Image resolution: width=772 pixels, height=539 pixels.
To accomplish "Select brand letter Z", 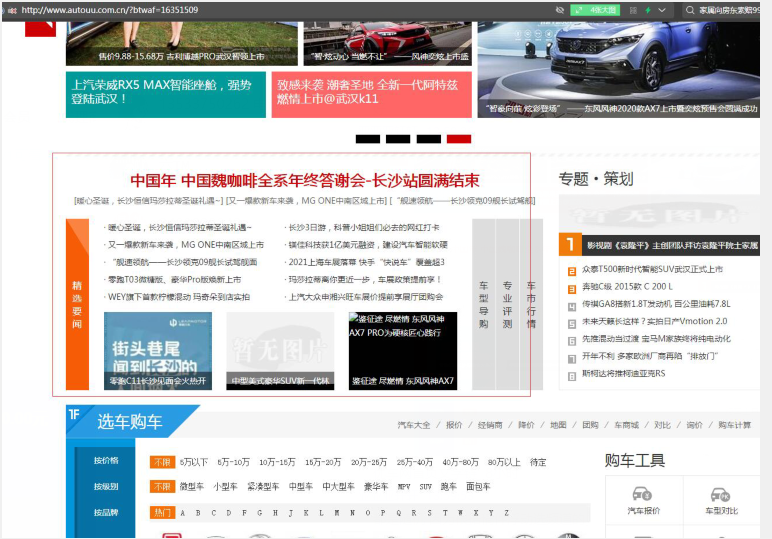I will click(506, 513).
